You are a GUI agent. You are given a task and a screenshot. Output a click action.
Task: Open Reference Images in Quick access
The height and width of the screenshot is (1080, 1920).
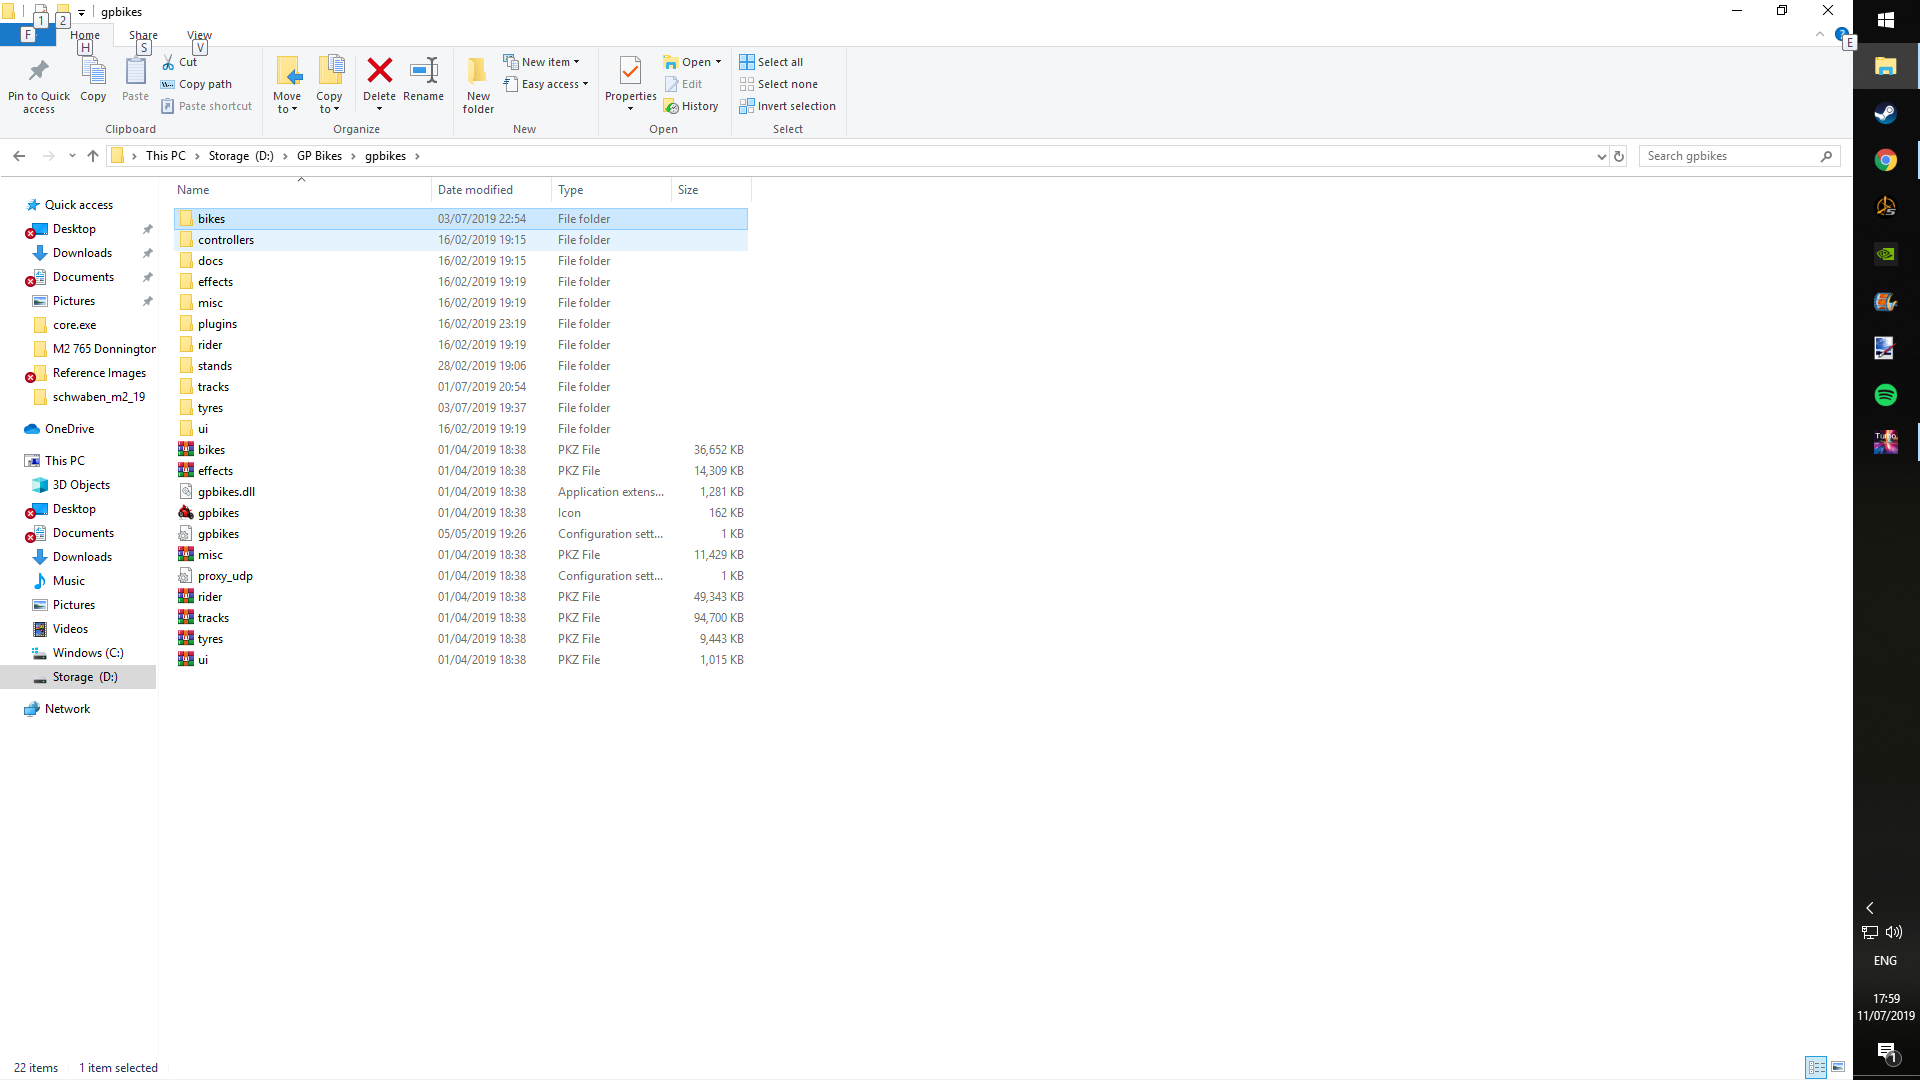pyautogui.click(x=99, y=373)
